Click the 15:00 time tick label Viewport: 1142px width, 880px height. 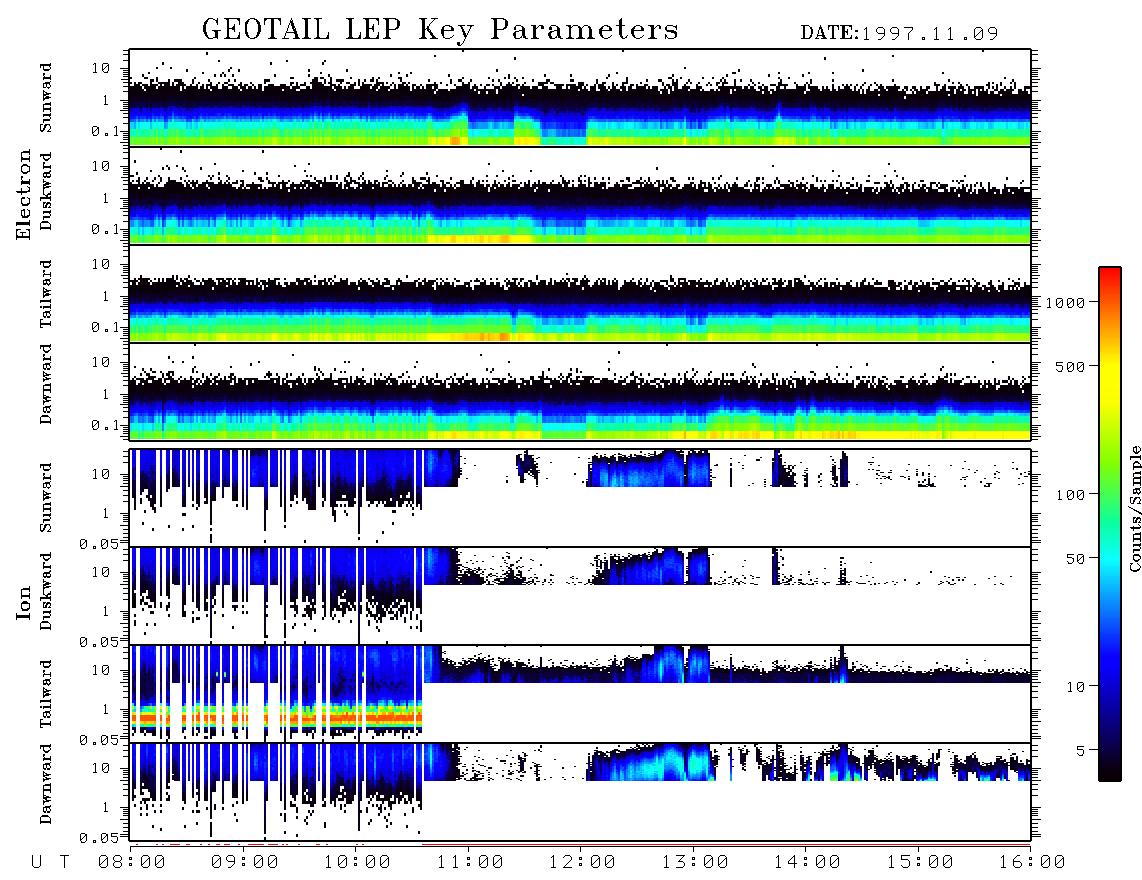[x=920, y=863]
